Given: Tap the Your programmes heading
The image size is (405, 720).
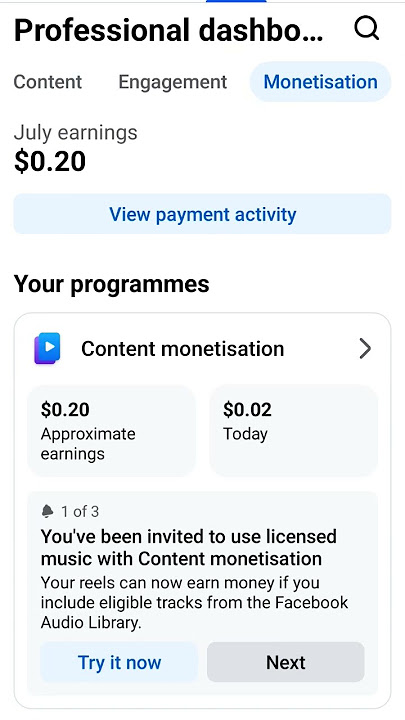Looking at the screenshot, I should [x=112, y=284].
